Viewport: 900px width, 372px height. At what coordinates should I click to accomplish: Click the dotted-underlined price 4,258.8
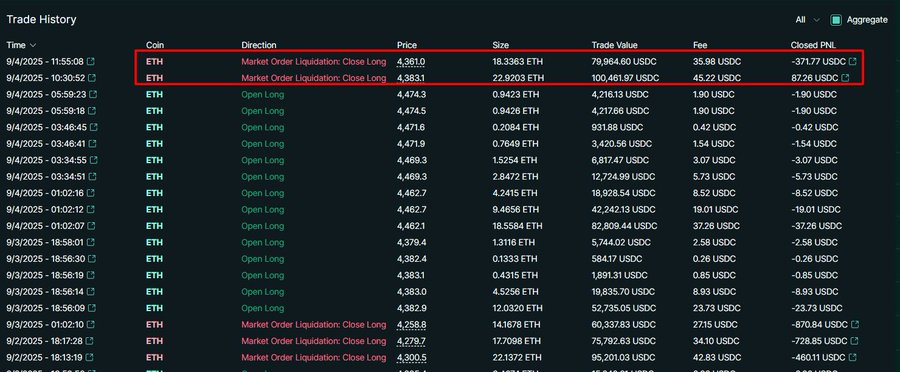(412, 325)
